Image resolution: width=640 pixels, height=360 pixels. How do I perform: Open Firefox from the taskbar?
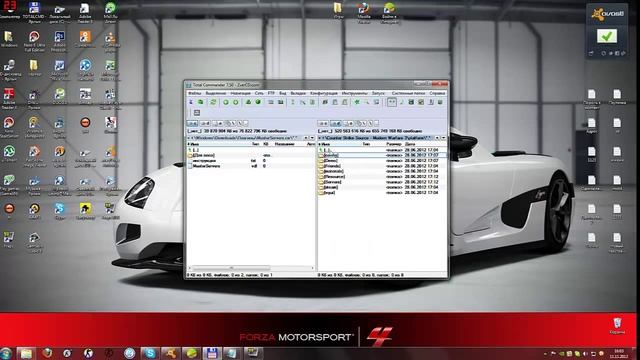click(x=47, y=353)
